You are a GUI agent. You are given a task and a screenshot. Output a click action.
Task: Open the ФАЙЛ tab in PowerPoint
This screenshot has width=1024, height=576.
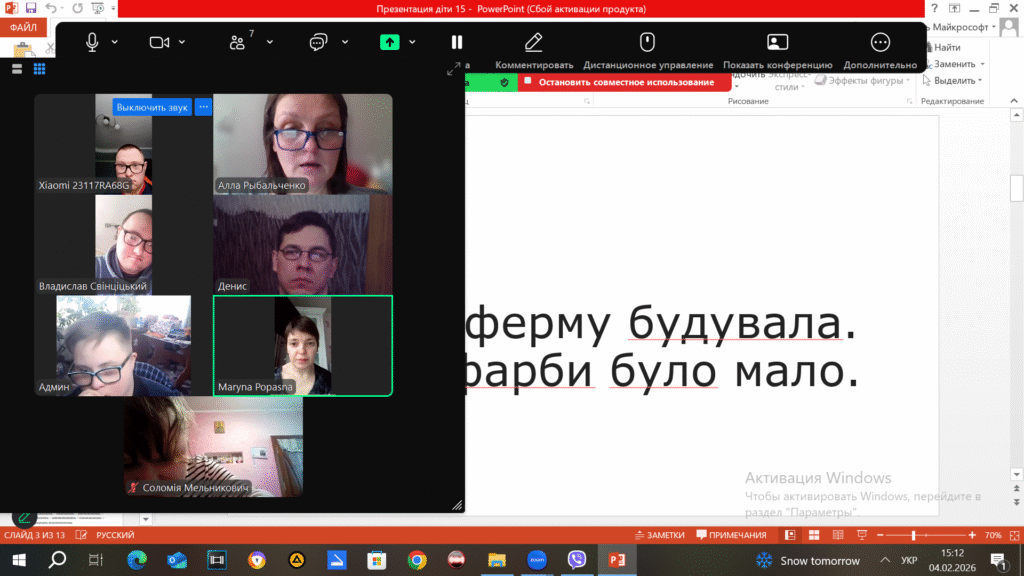click(x=23, y=28)
